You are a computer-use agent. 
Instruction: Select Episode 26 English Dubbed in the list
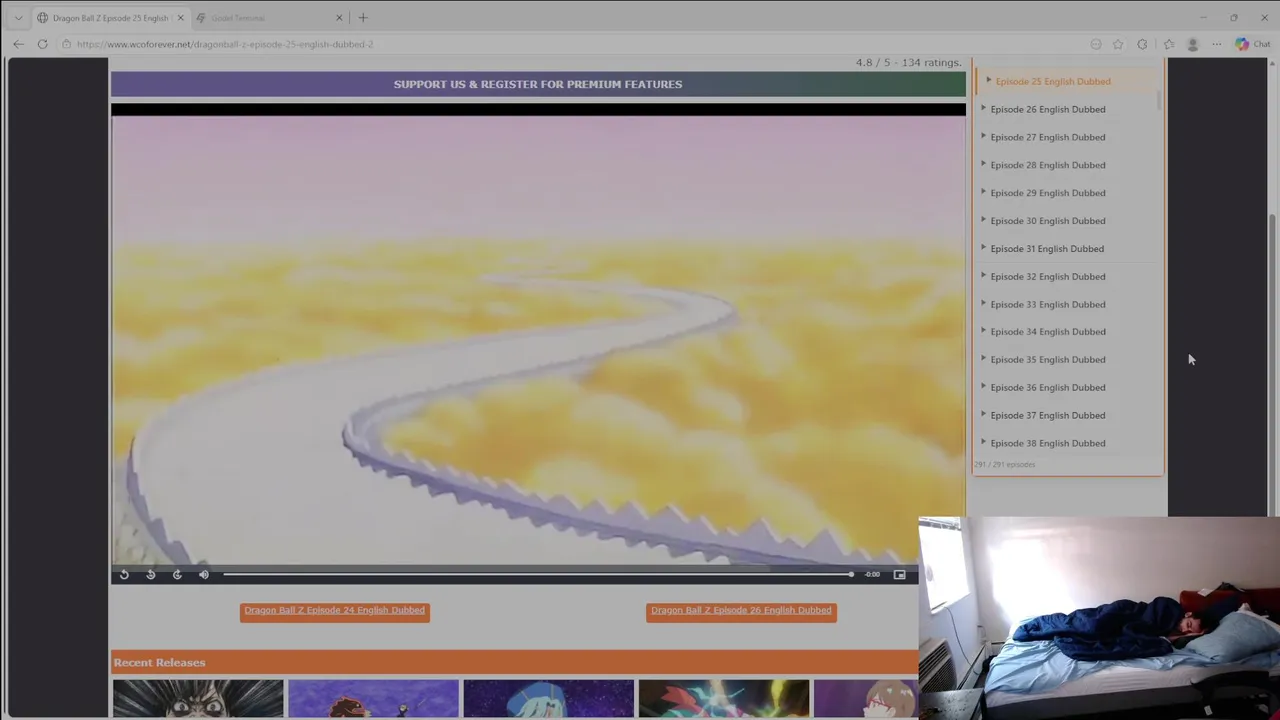(1047, 109)
